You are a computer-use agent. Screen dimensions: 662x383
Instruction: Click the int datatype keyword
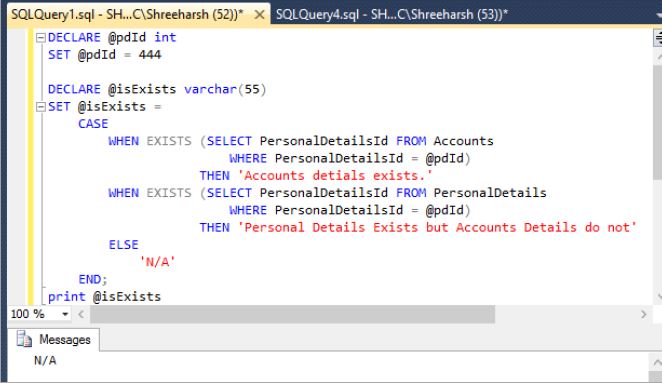click(165, 38)
